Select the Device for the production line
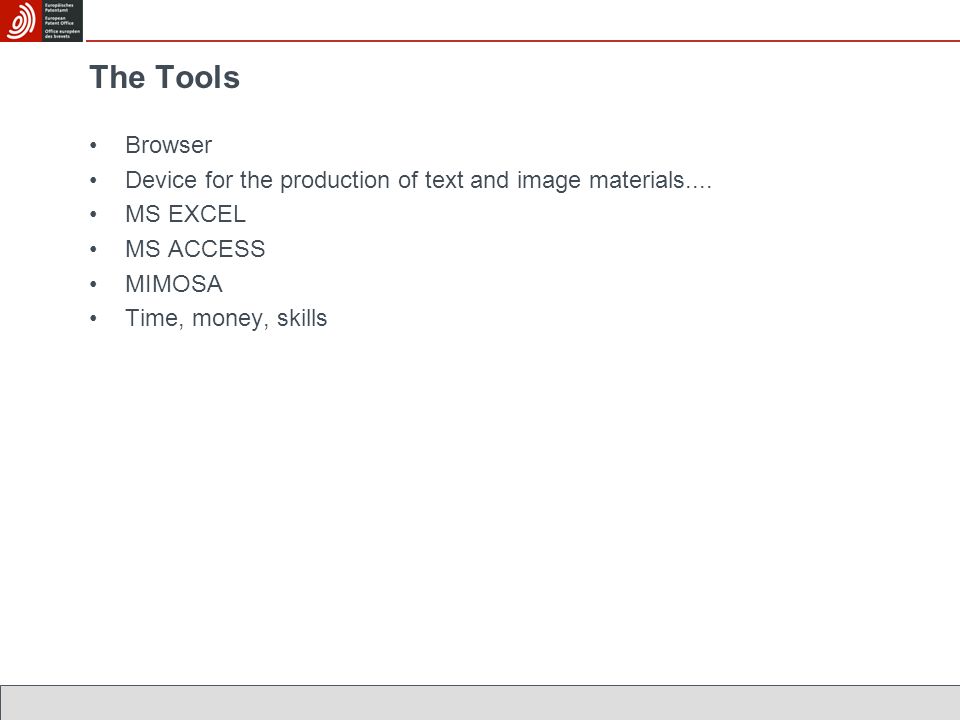The width and height of the screenshot is (960, 720). point(418,181)
